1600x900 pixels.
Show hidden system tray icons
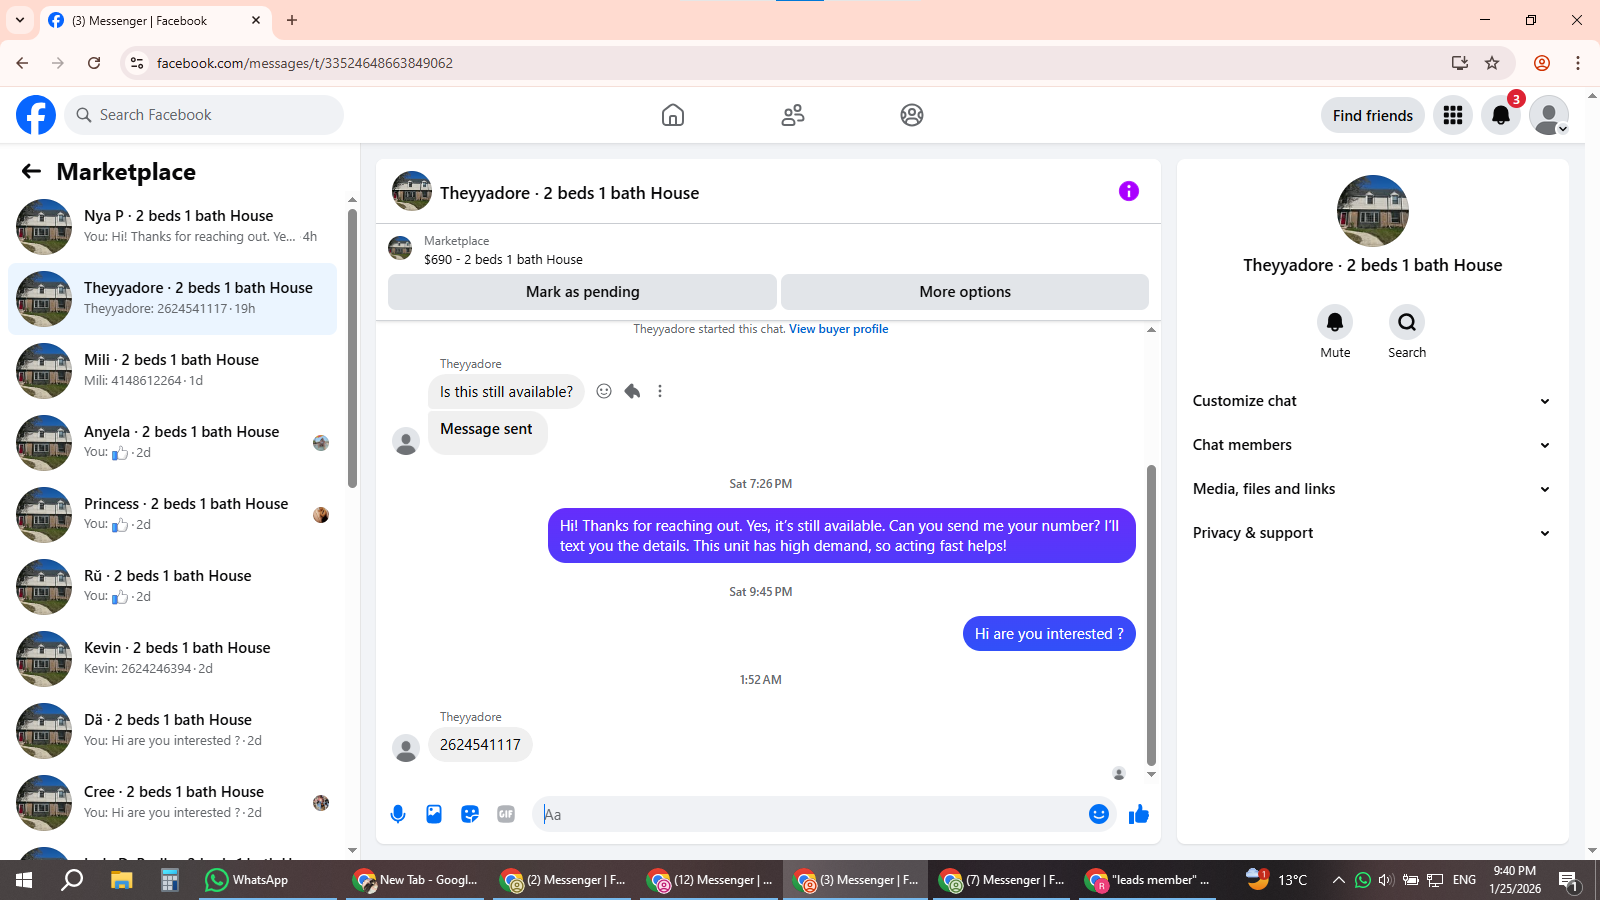click(x=1338, y=880)
